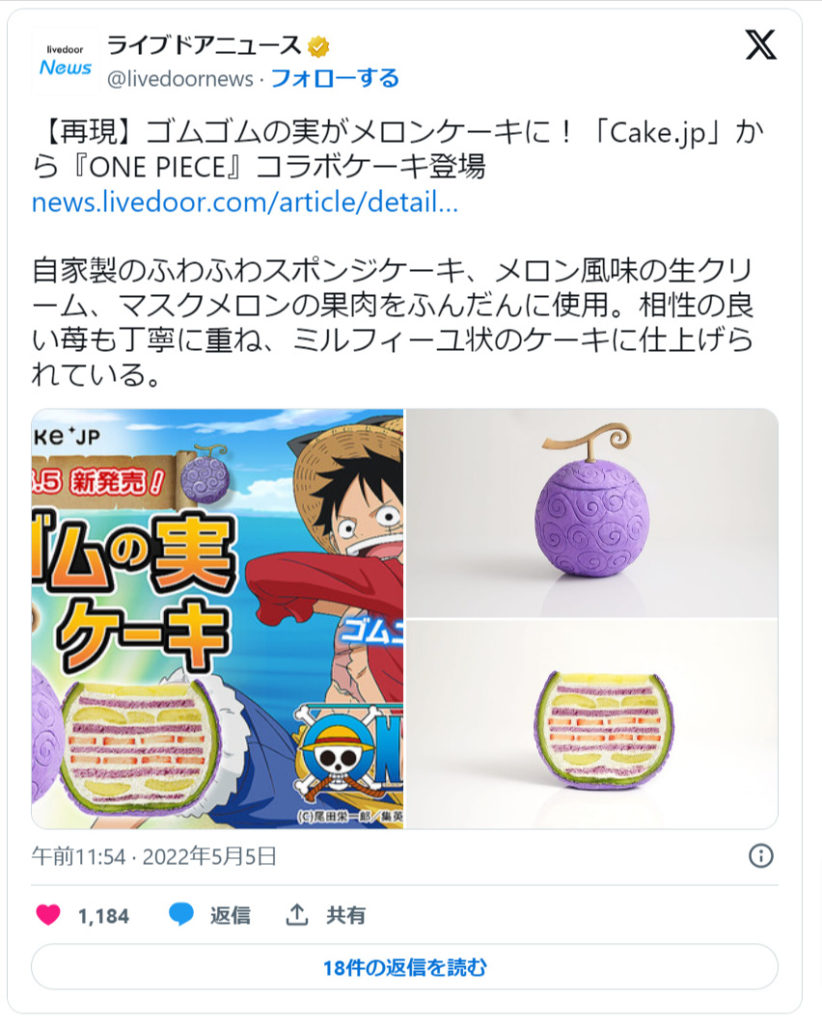This screenshot has width=822, height=1024.
Task: Click the @livedoornews handle
Action: pos(180,78)
